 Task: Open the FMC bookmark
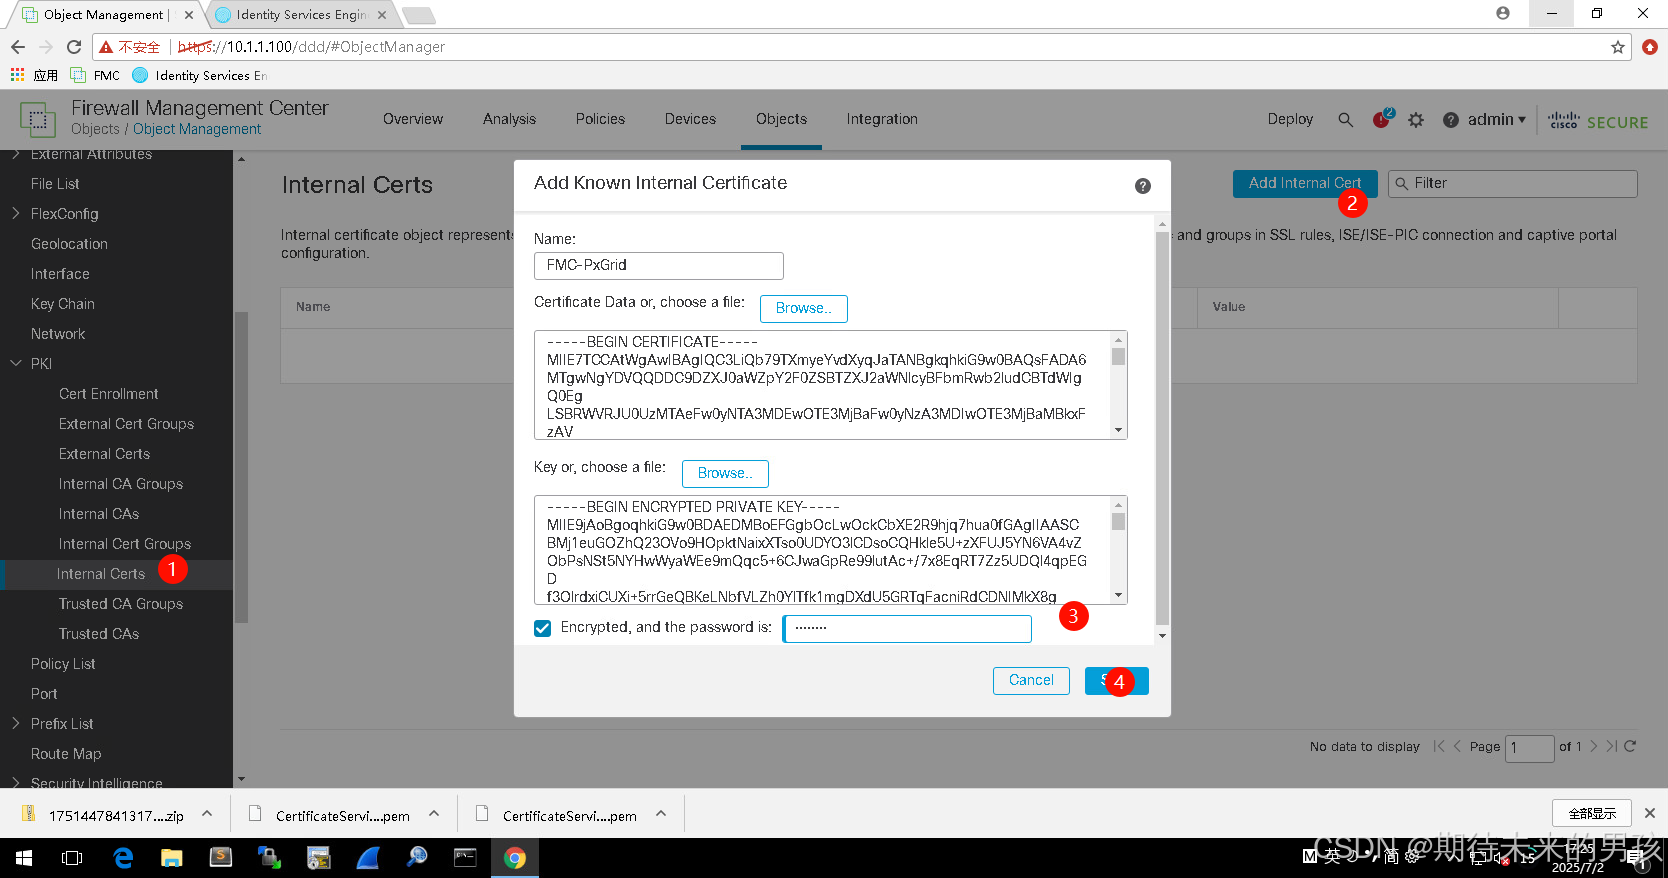96,75
